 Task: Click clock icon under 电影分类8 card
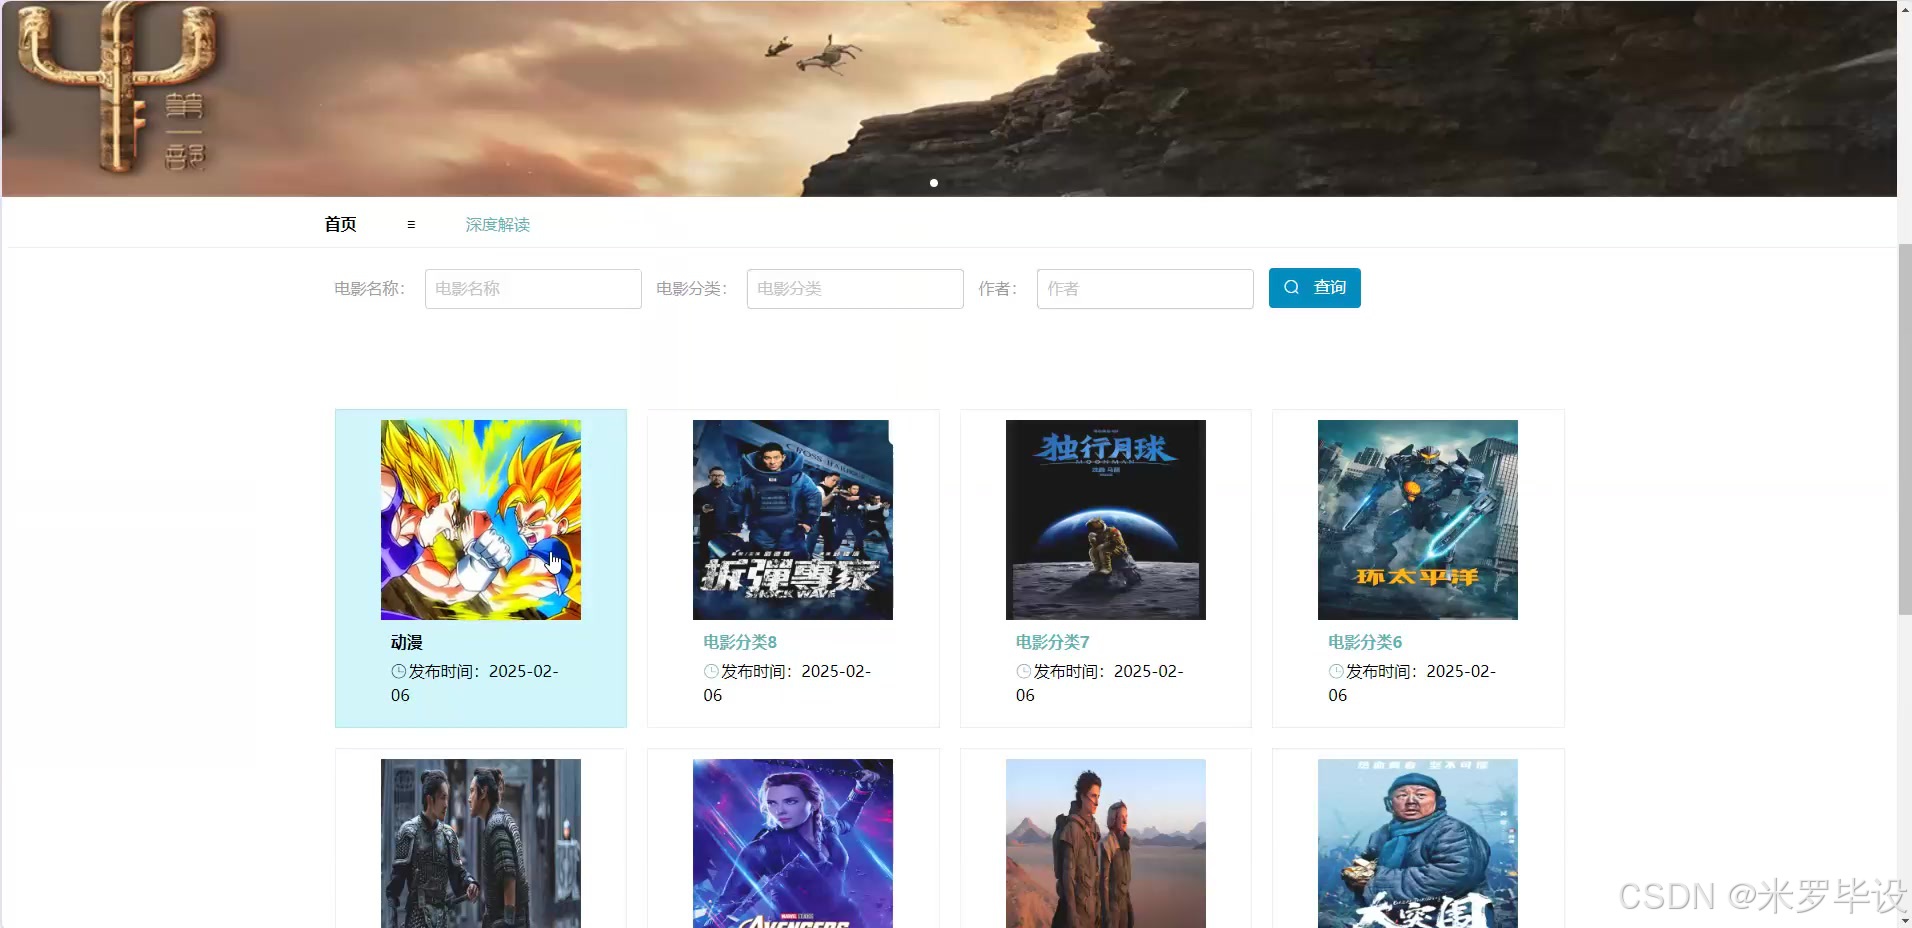point(711,671)
